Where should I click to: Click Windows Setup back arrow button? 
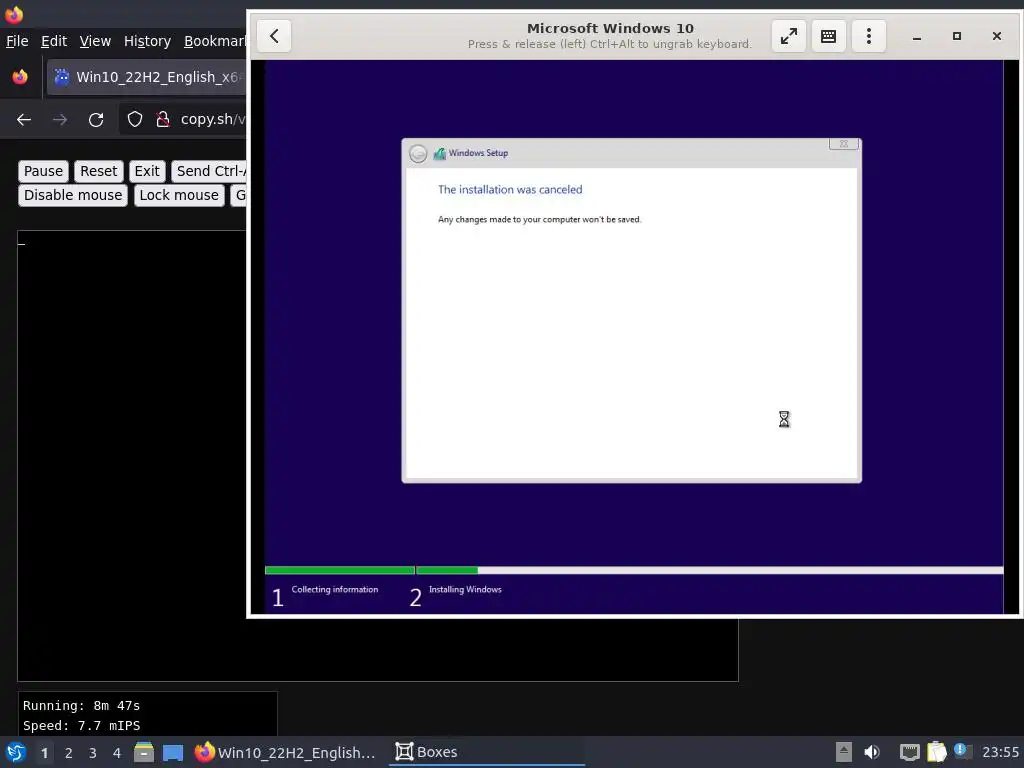[418, 153]
